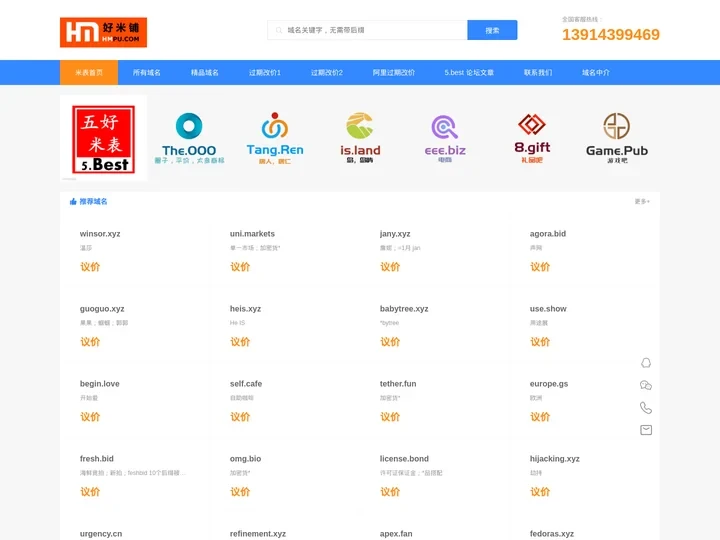720x540 pixels.
Task: Click 议价 price under agora.bid
Action: coord(540,267)
